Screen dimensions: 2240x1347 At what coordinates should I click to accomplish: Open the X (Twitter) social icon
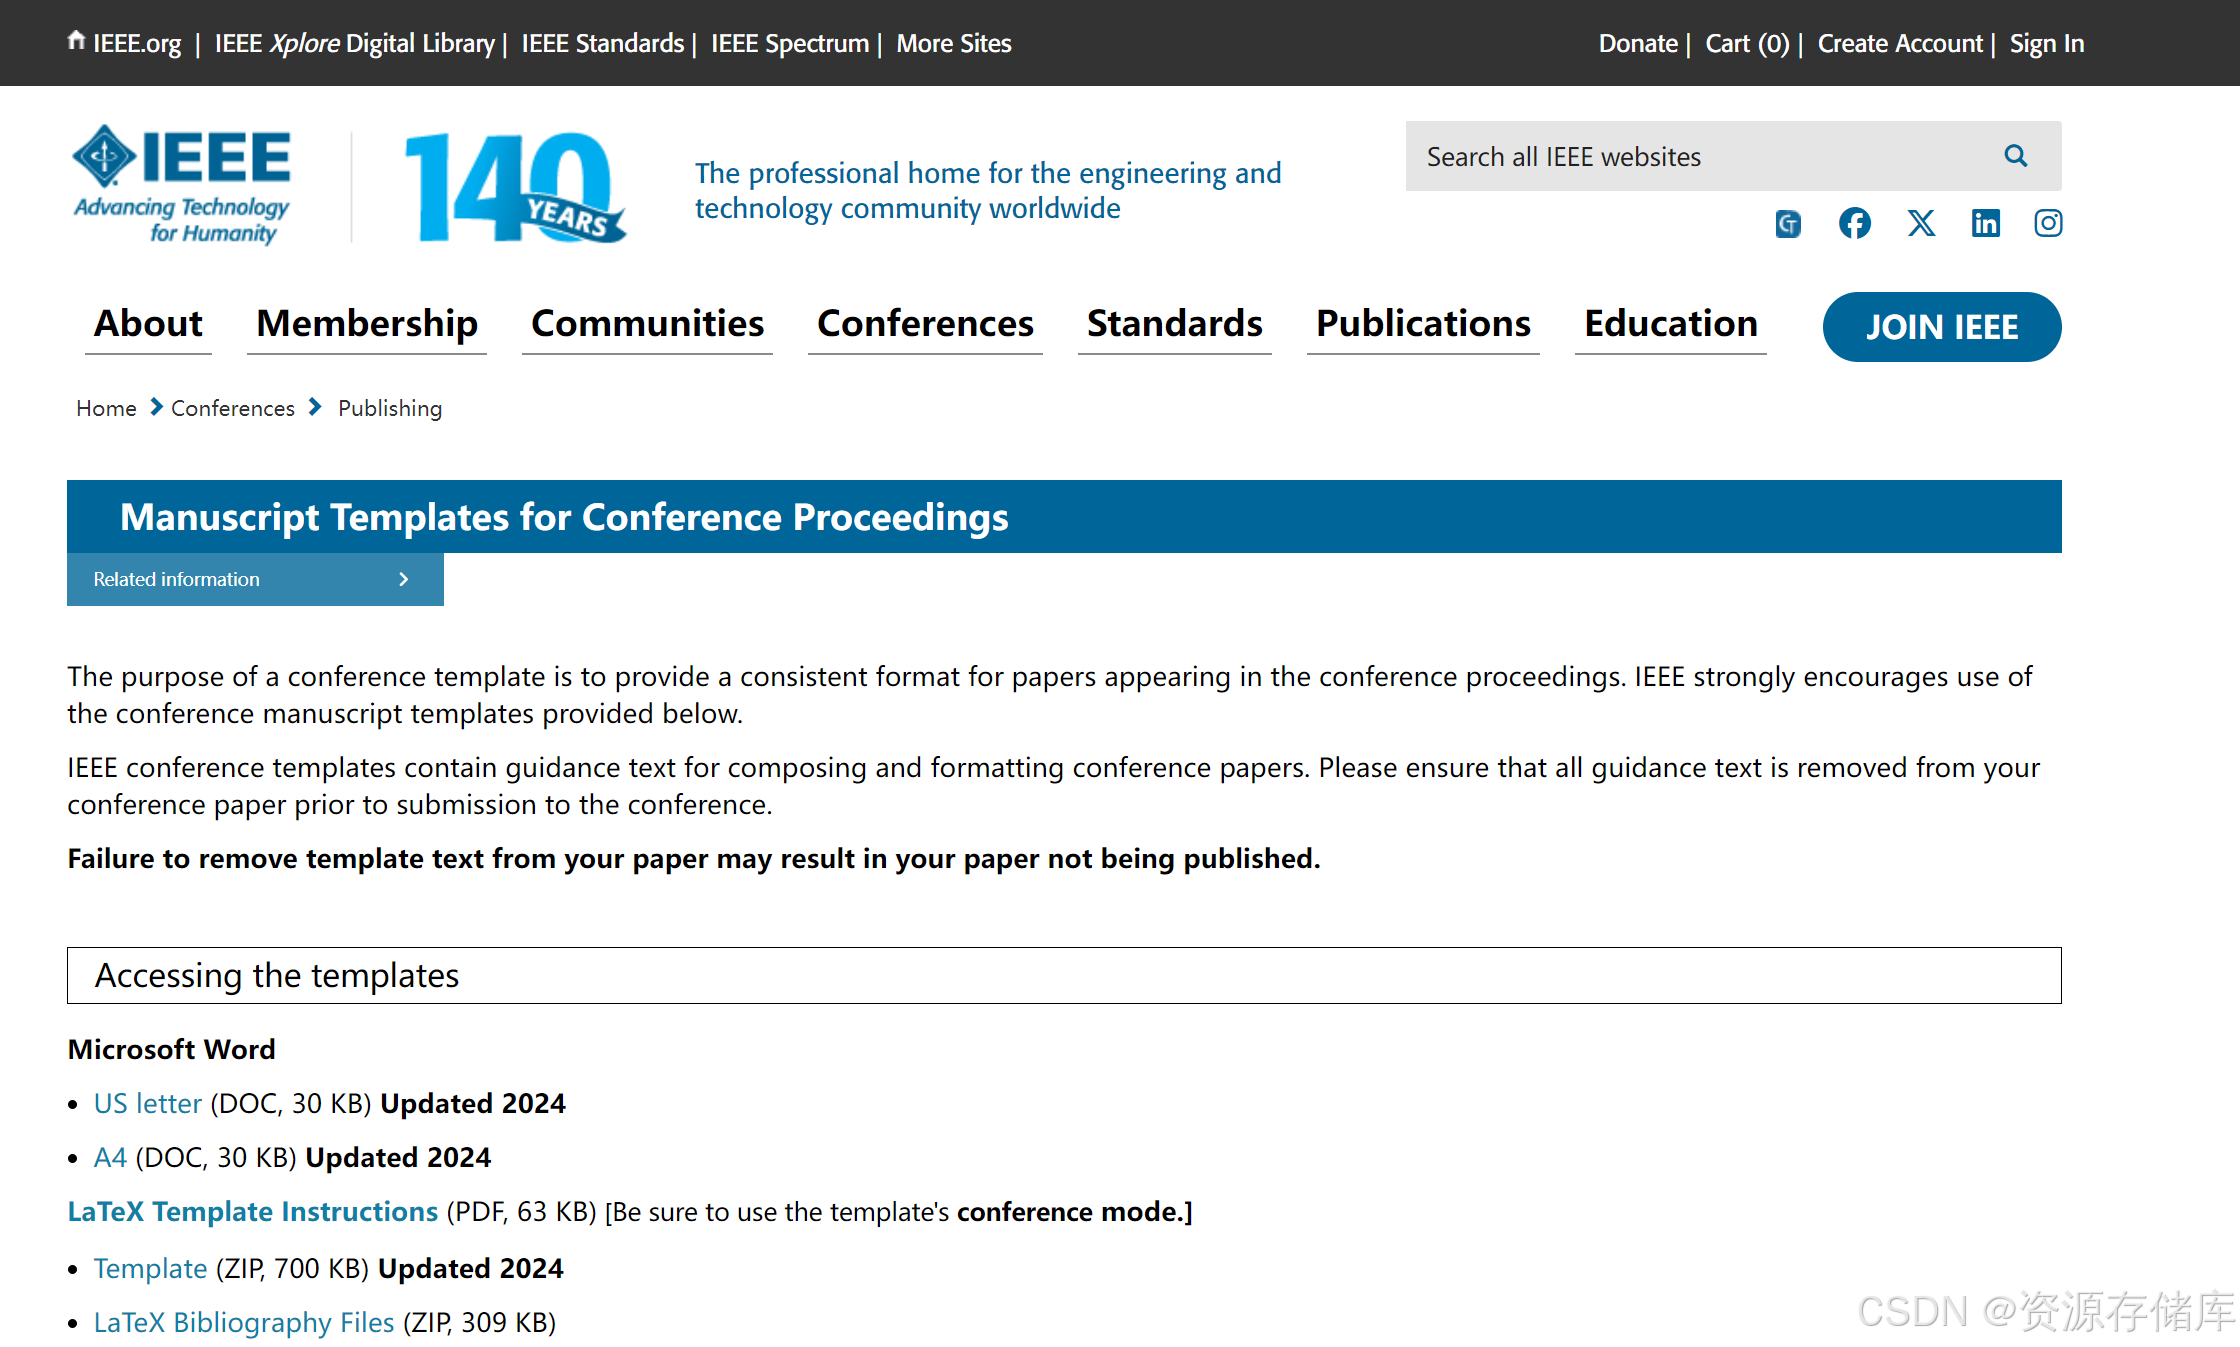click(x=1920, y=223)
